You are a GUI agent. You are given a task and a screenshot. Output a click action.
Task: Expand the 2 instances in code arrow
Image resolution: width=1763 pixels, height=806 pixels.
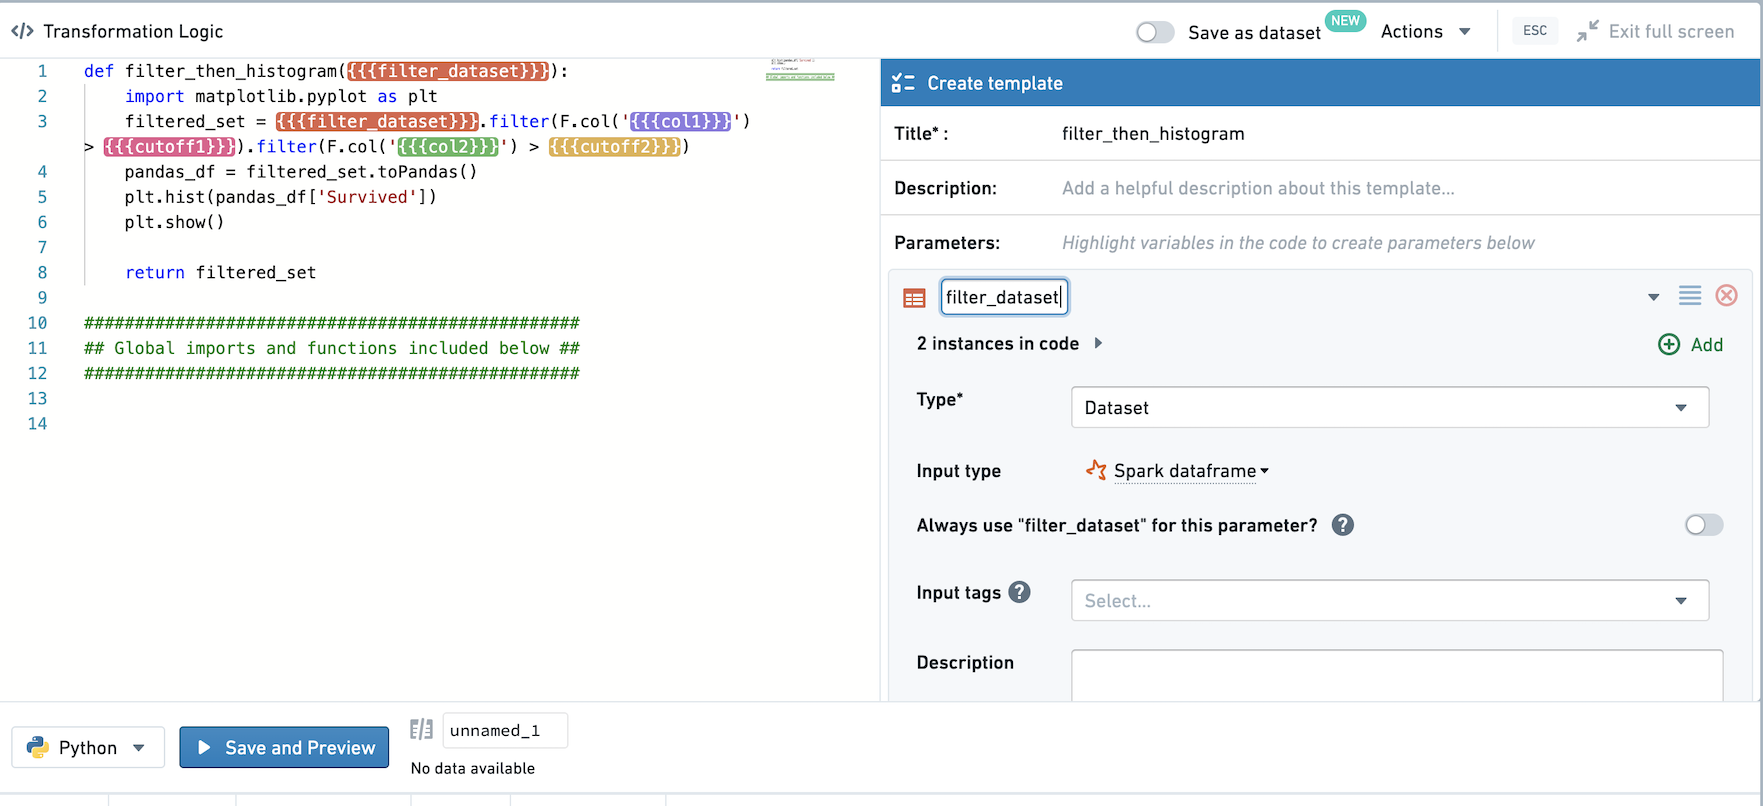1098,343
